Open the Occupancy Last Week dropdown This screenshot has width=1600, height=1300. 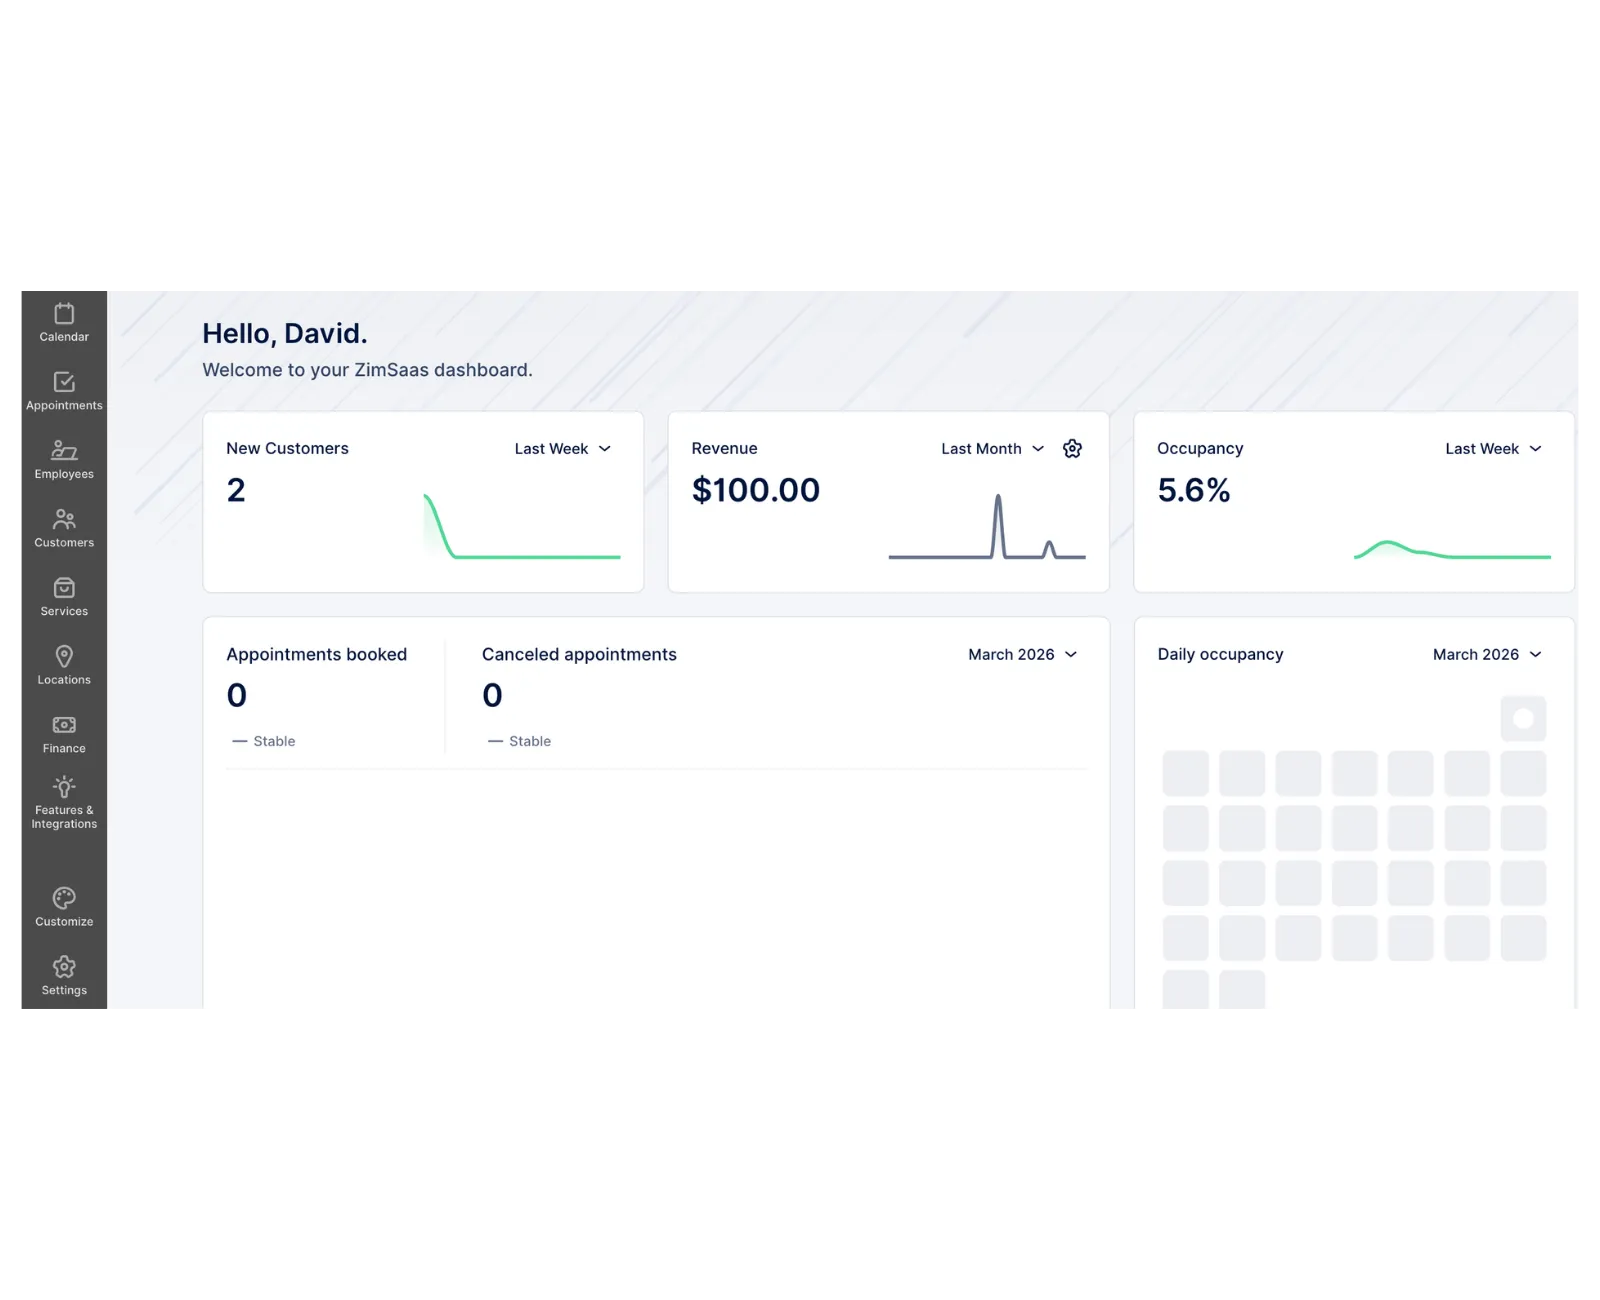[1493, 449]
